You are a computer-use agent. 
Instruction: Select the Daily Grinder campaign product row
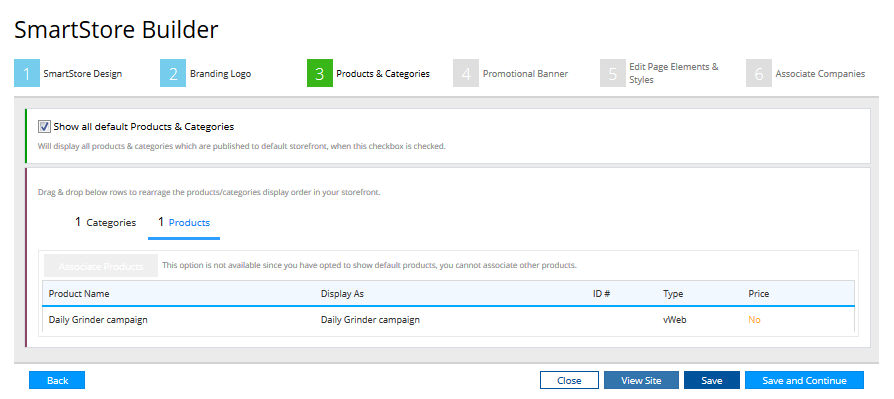point(448,320)
